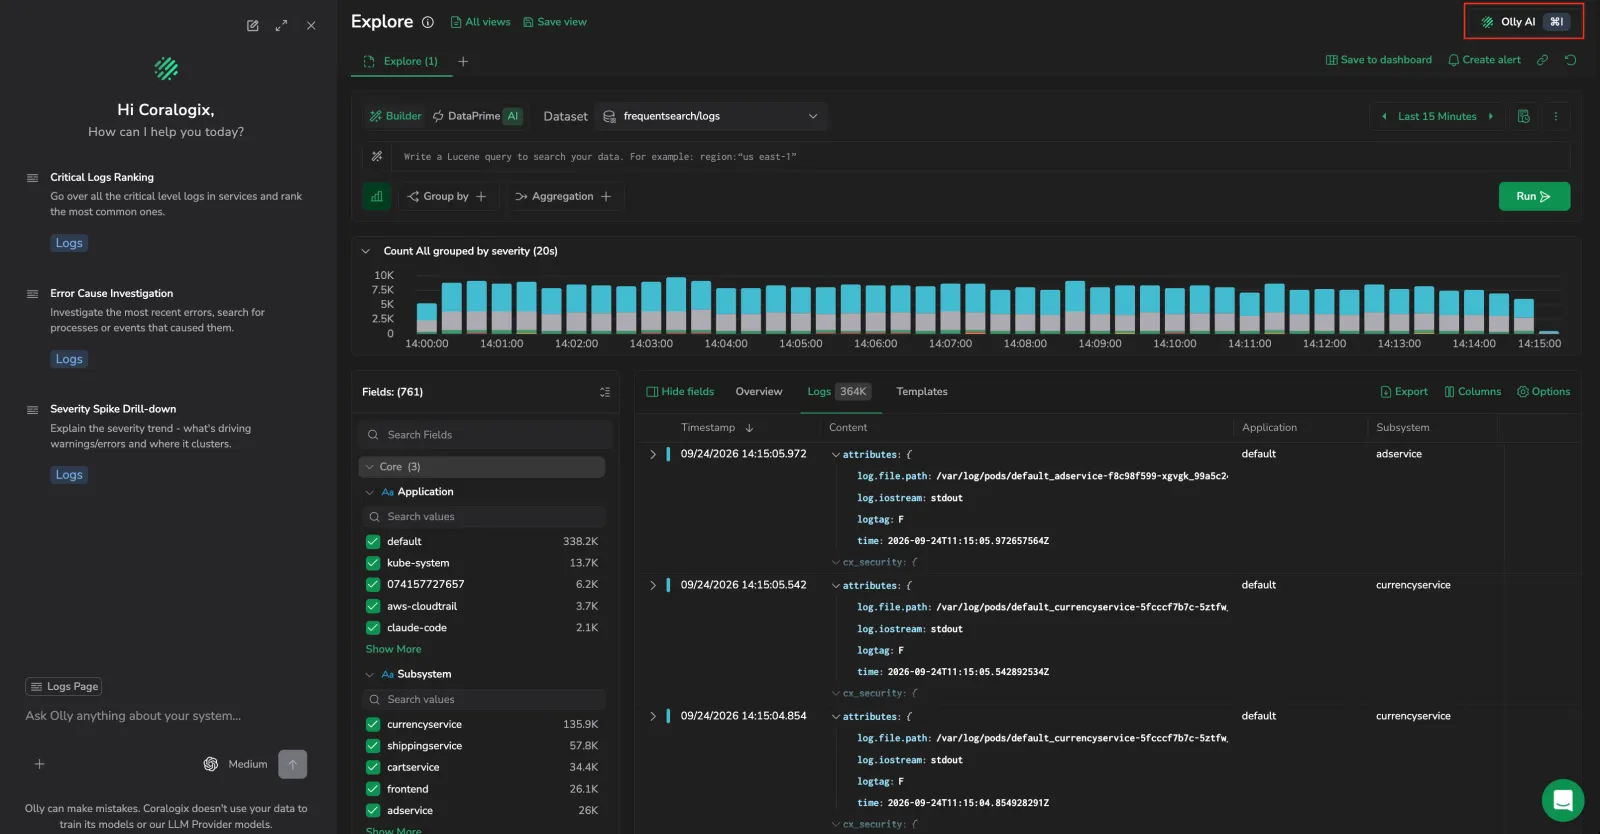Open the Last 15 Minutes time picker
Viewport: 1600px width, 834px height.
tap(1437, 117)
